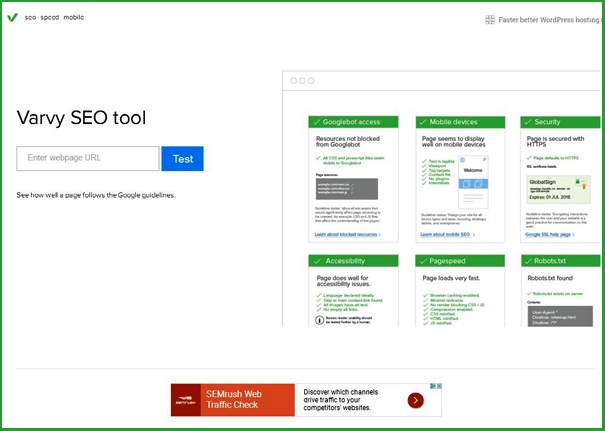This screenshot has width=605, height=431.
Task: Click the green Varvy checkmark logo
Action: 12,17
